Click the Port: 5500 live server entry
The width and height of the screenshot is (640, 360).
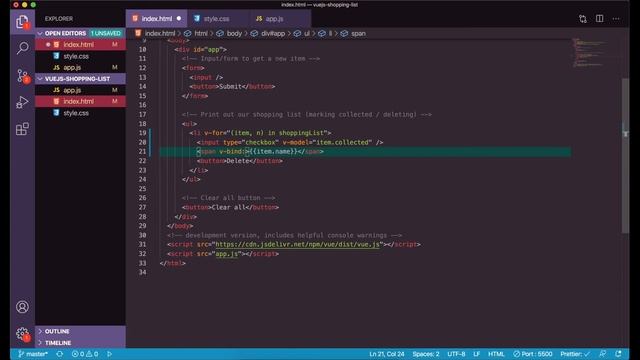click(x=533, y=354)
